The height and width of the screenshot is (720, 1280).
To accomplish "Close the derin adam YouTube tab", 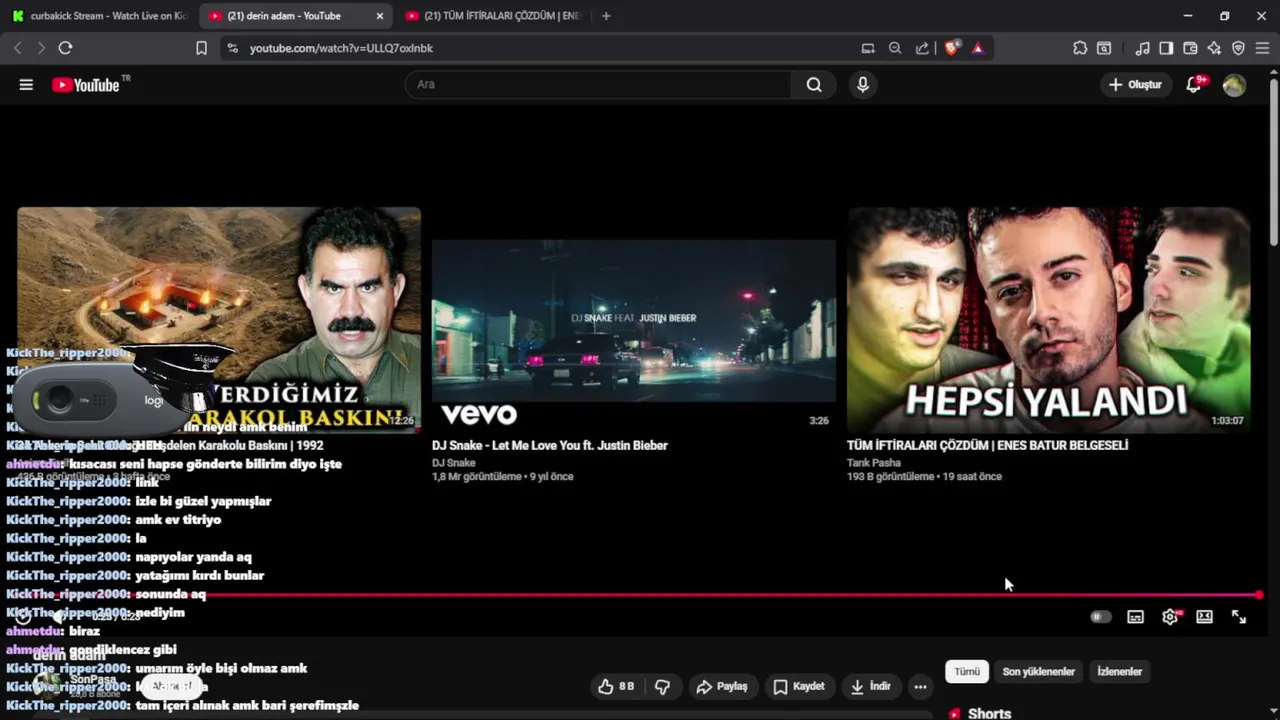I will coord(380,16).
